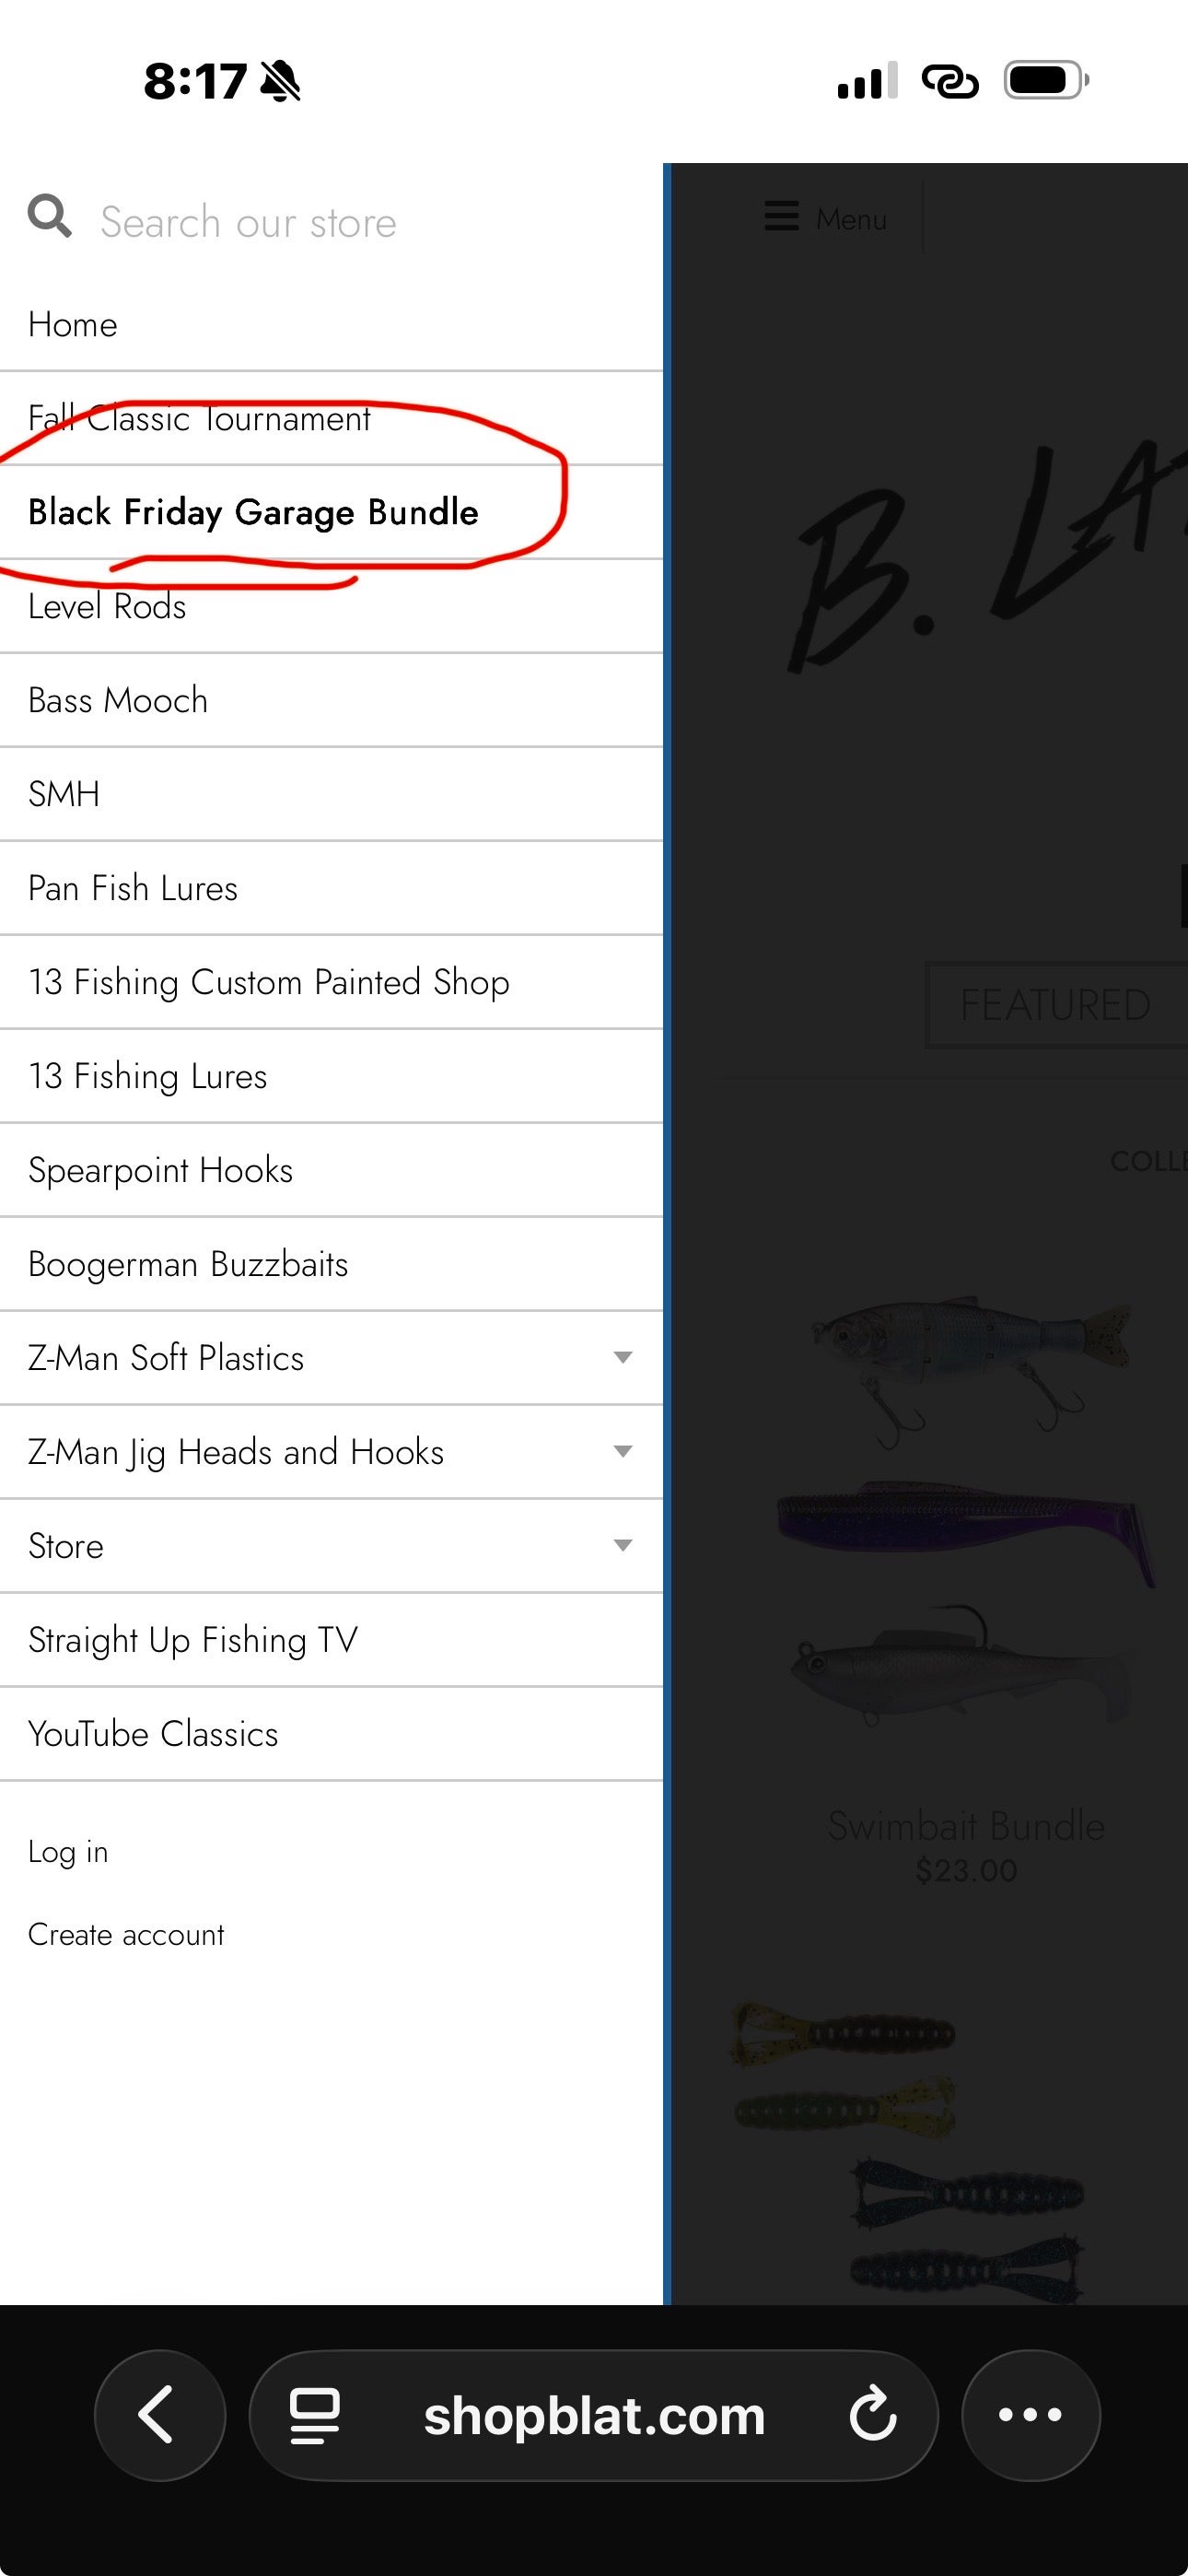Reload the page with refresh icon
1188x2576 pixels.
pyautogui.click(x=872, y=2415)
